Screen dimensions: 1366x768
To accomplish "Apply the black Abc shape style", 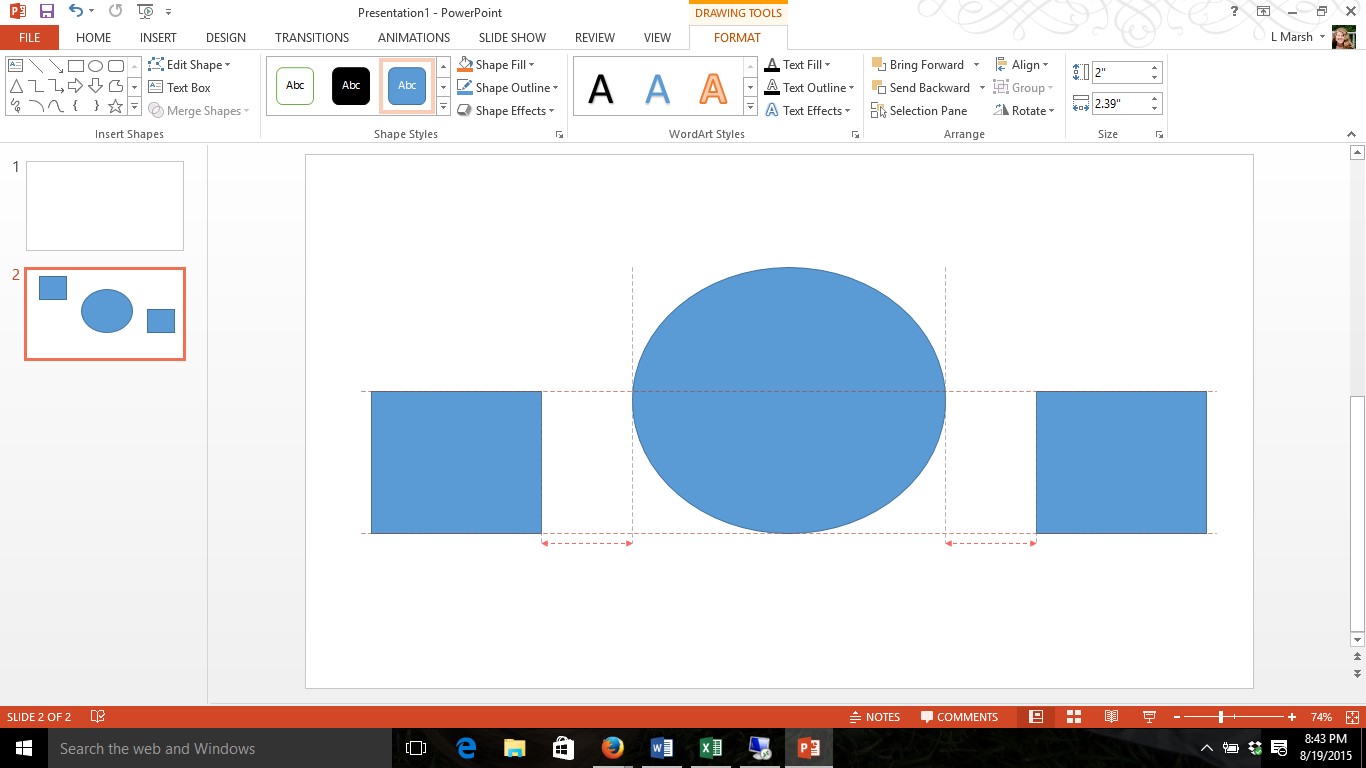I will [351, 86].
